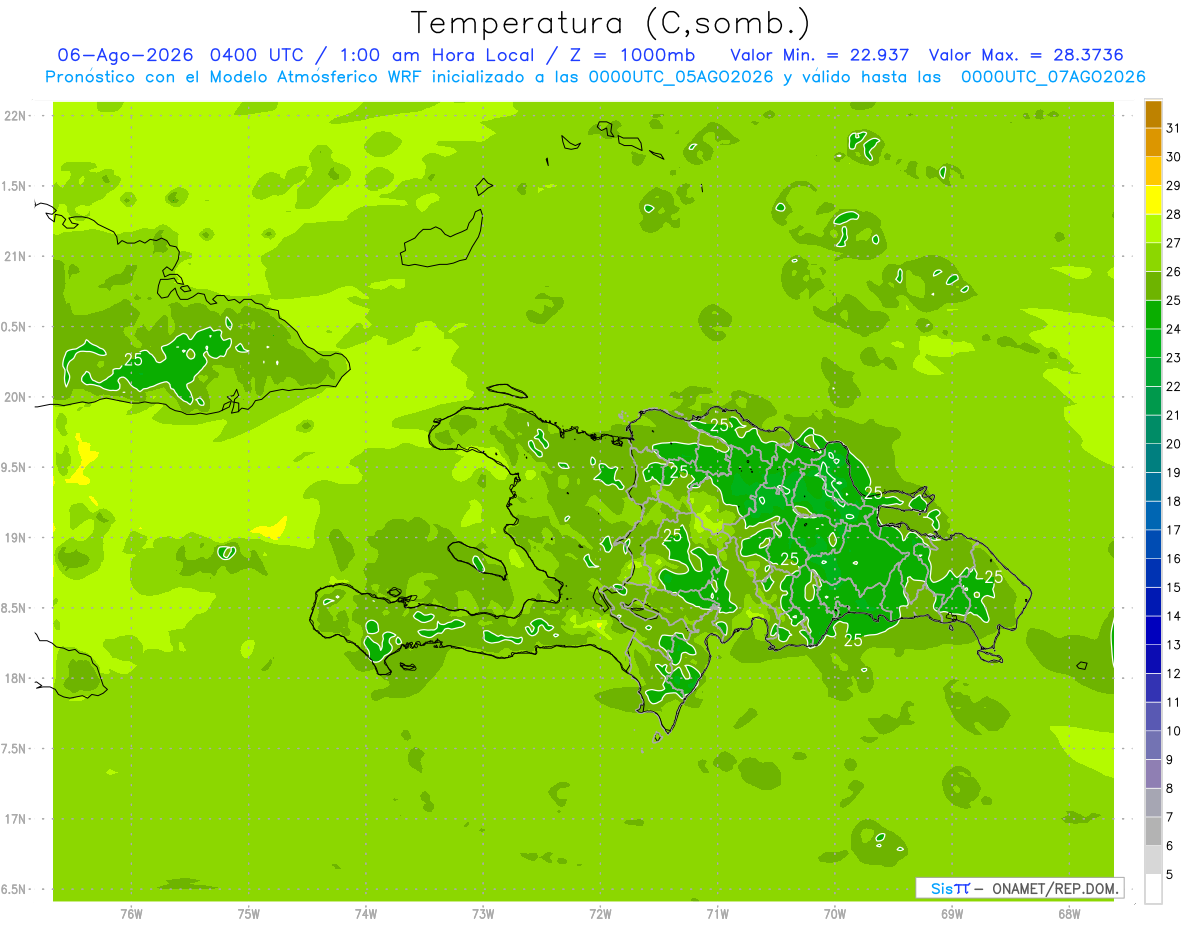Click the "1.5N" latitude axis label
The width and height of the screenshot is (1200, 927).
(x=13, y=186)
